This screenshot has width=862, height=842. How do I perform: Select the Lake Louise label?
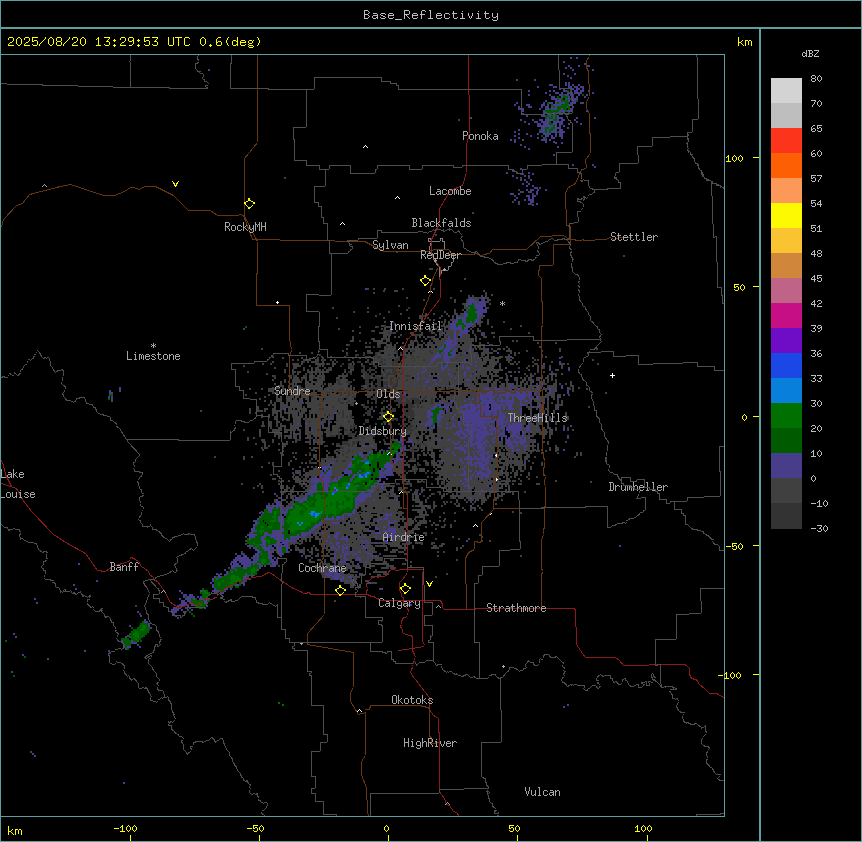[x=18, y=484]
